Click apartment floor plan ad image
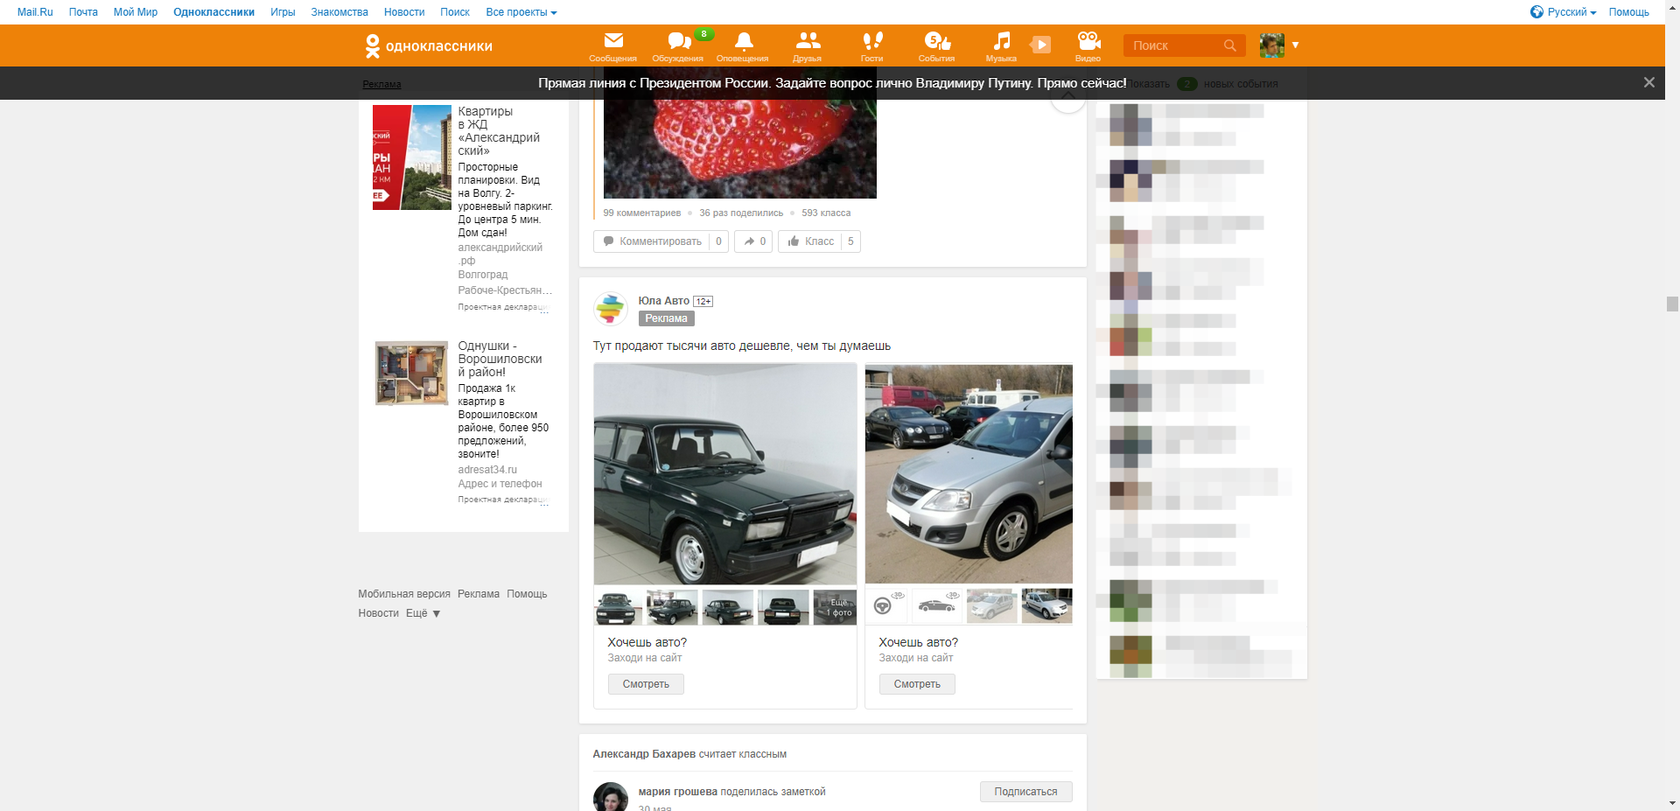The width and height of the screenshot is (1680, 811). (x=412, y=373)
